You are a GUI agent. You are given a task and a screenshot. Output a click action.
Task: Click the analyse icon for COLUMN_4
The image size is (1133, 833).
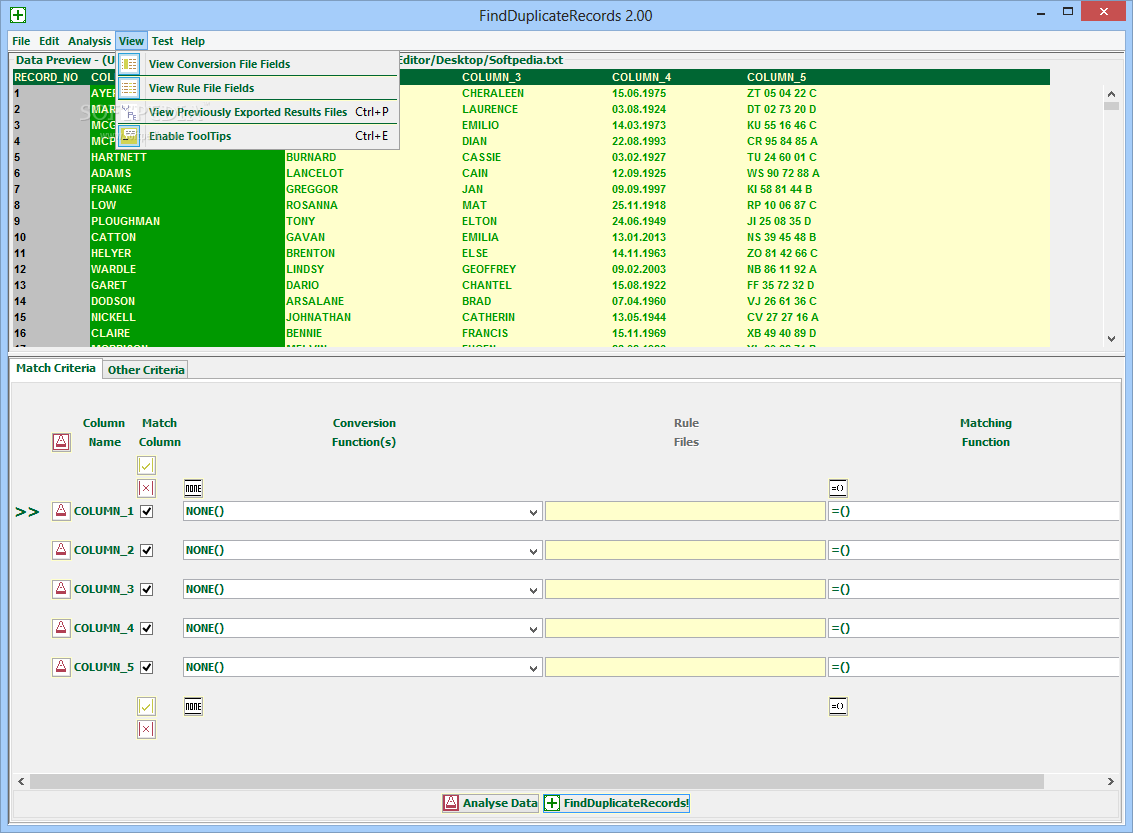pos(61,629)
